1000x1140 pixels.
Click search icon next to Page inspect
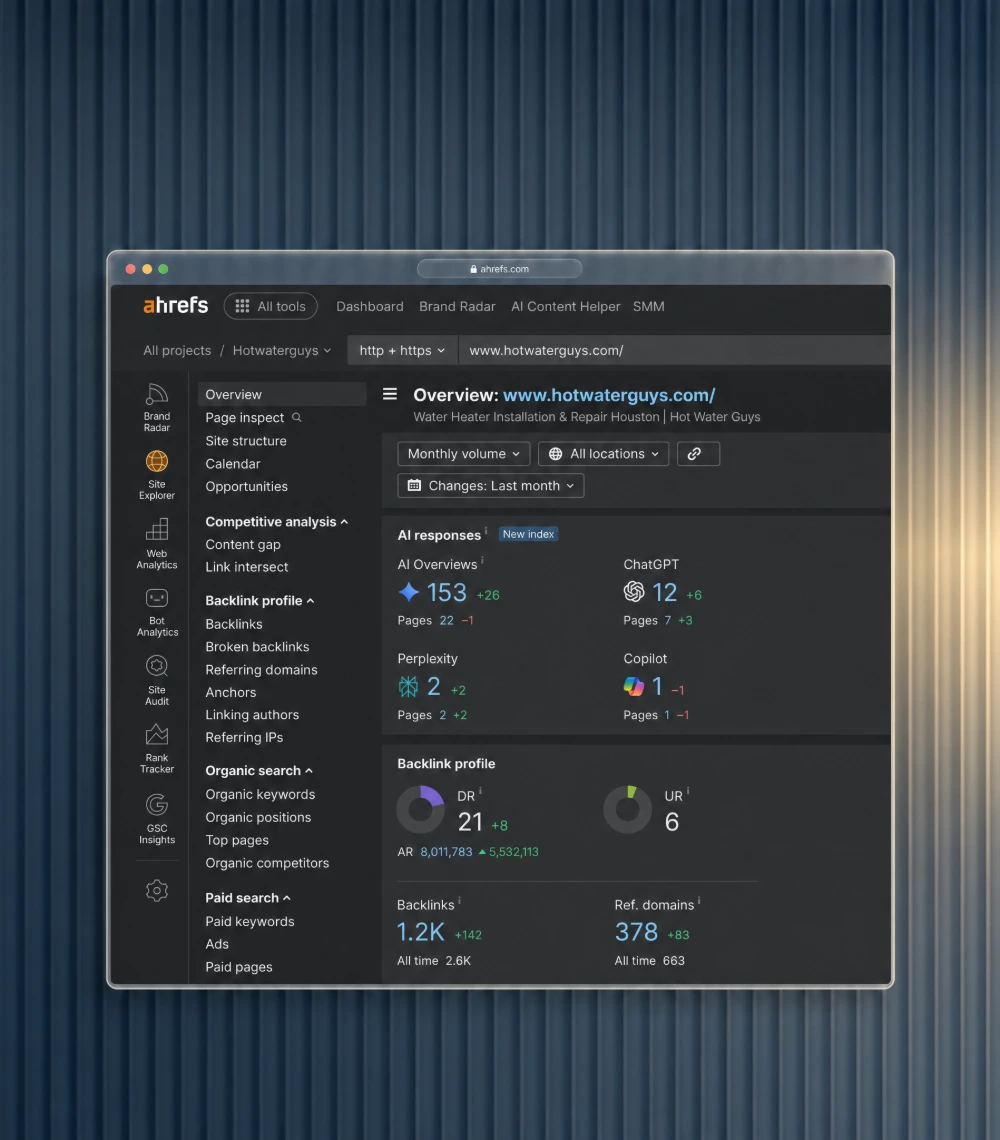click(297, 417)
